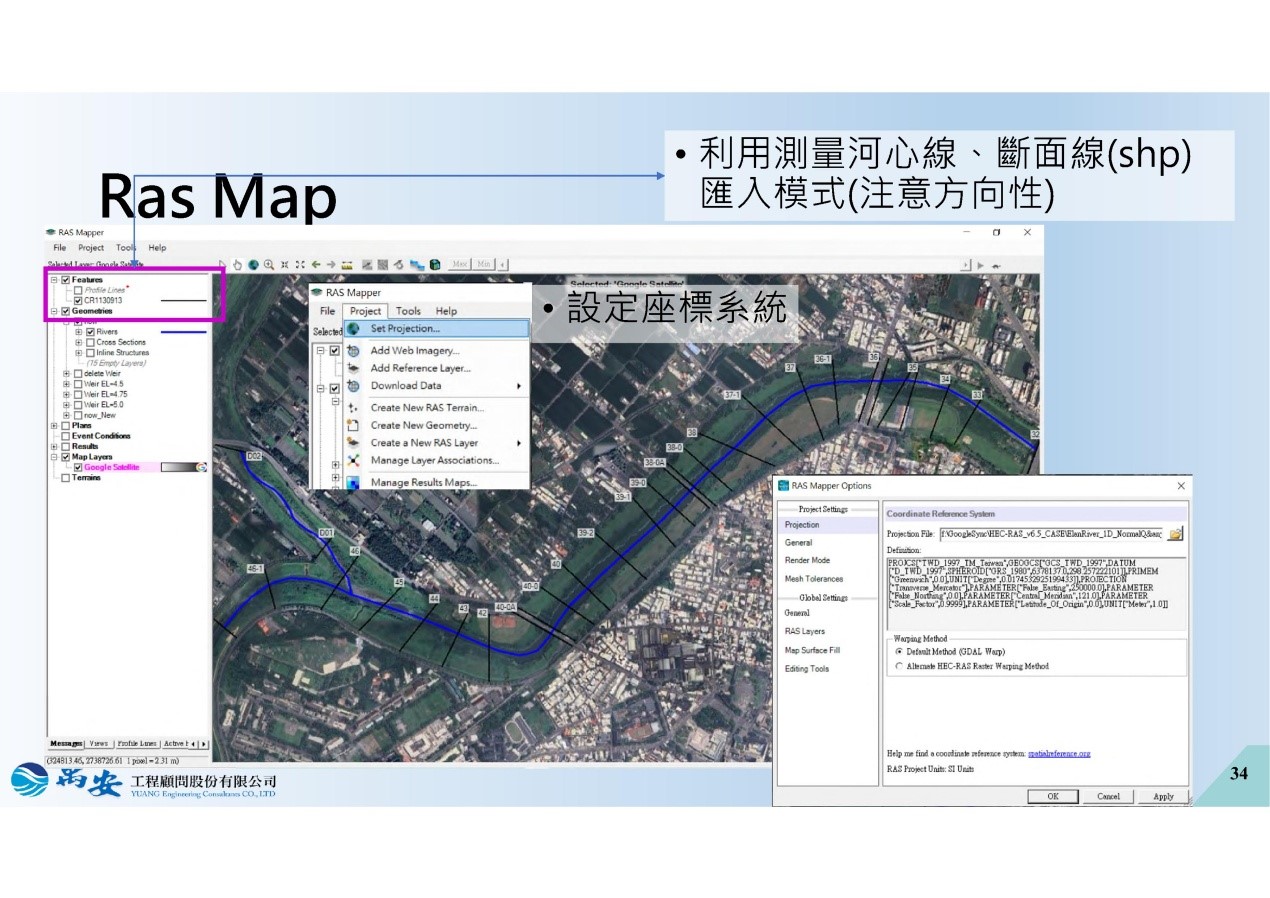Expand the Weir EL=4.5 geometry node
This screenshot has width=1270, height=898.
(x=67, y=384)
